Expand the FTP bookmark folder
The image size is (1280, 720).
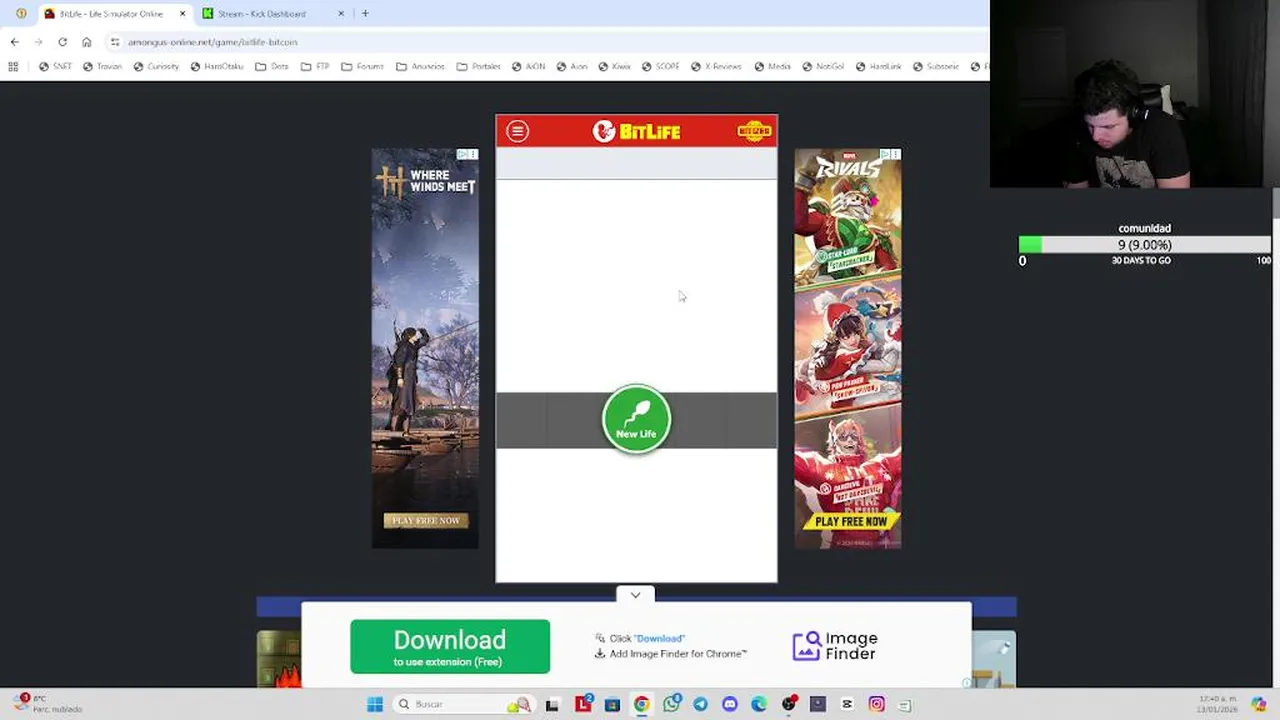[315, 67]
